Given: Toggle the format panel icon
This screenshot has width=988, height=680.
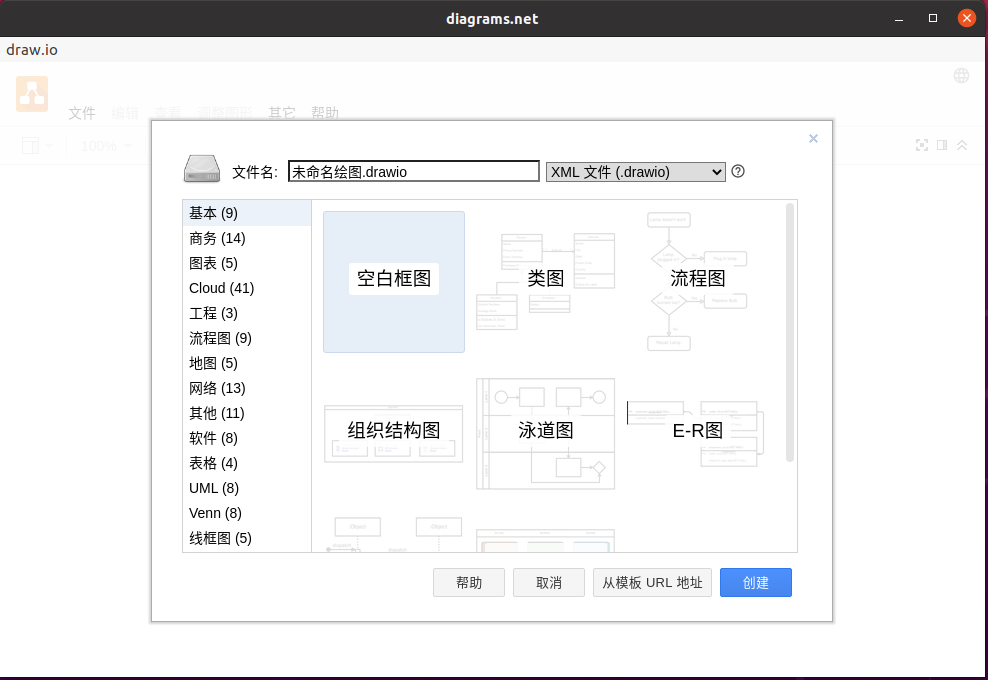Looking at the screenshot, I should 942,146.
